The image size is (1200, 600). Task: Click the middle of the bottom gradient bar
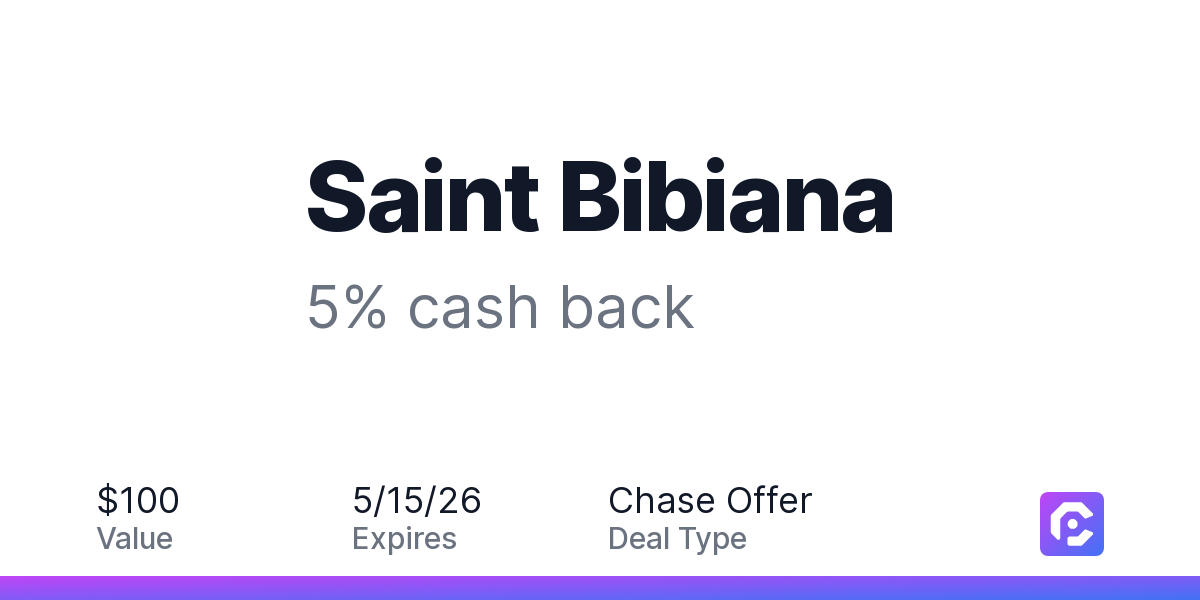(x=600, y=588)
